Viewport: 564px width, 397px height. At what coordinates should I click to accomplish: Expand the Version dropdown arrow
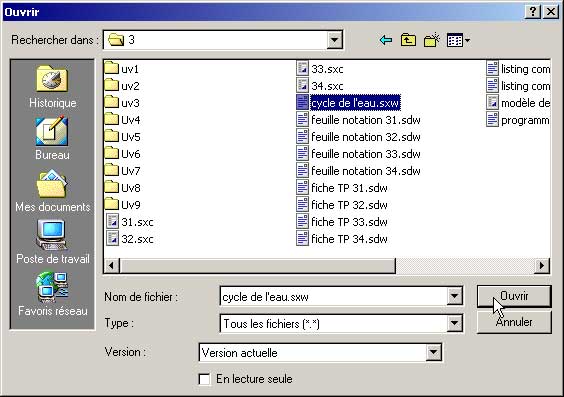433,352
